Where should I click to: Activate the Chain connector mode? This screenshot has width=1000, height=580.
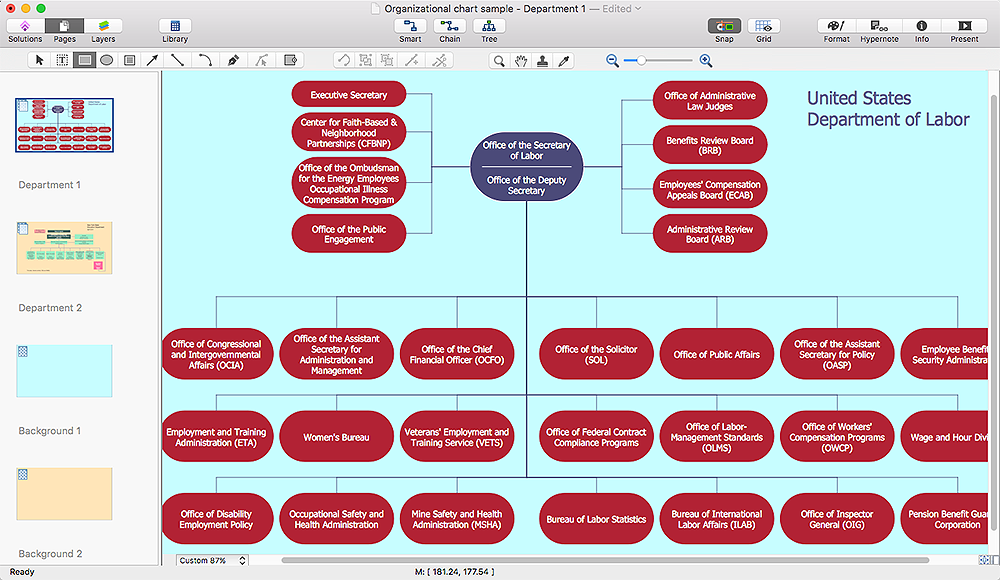[x=450, y=26]
